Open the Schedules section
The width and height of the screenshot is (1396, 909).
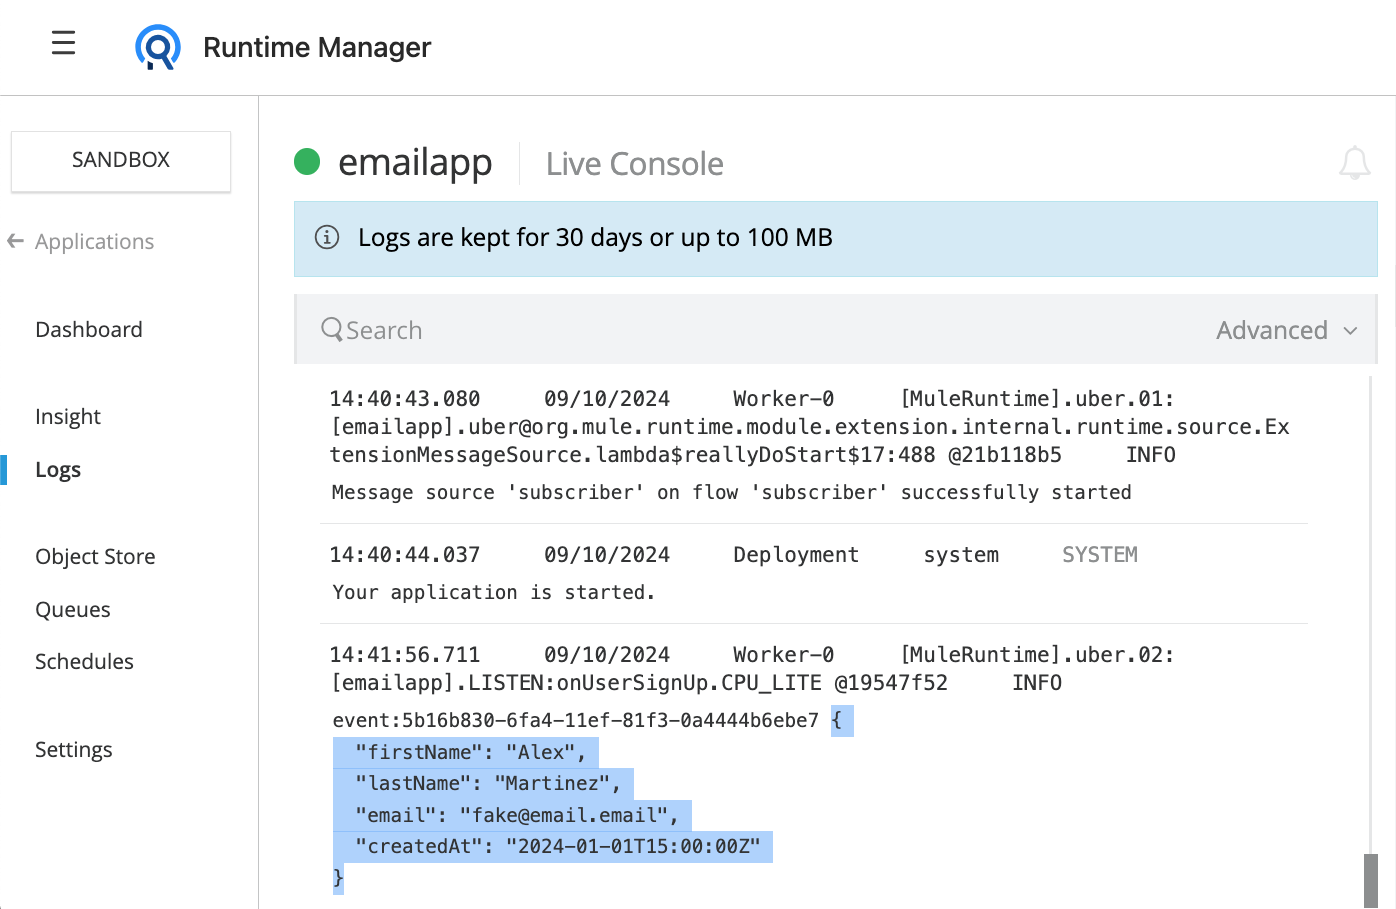coord(84,661)
